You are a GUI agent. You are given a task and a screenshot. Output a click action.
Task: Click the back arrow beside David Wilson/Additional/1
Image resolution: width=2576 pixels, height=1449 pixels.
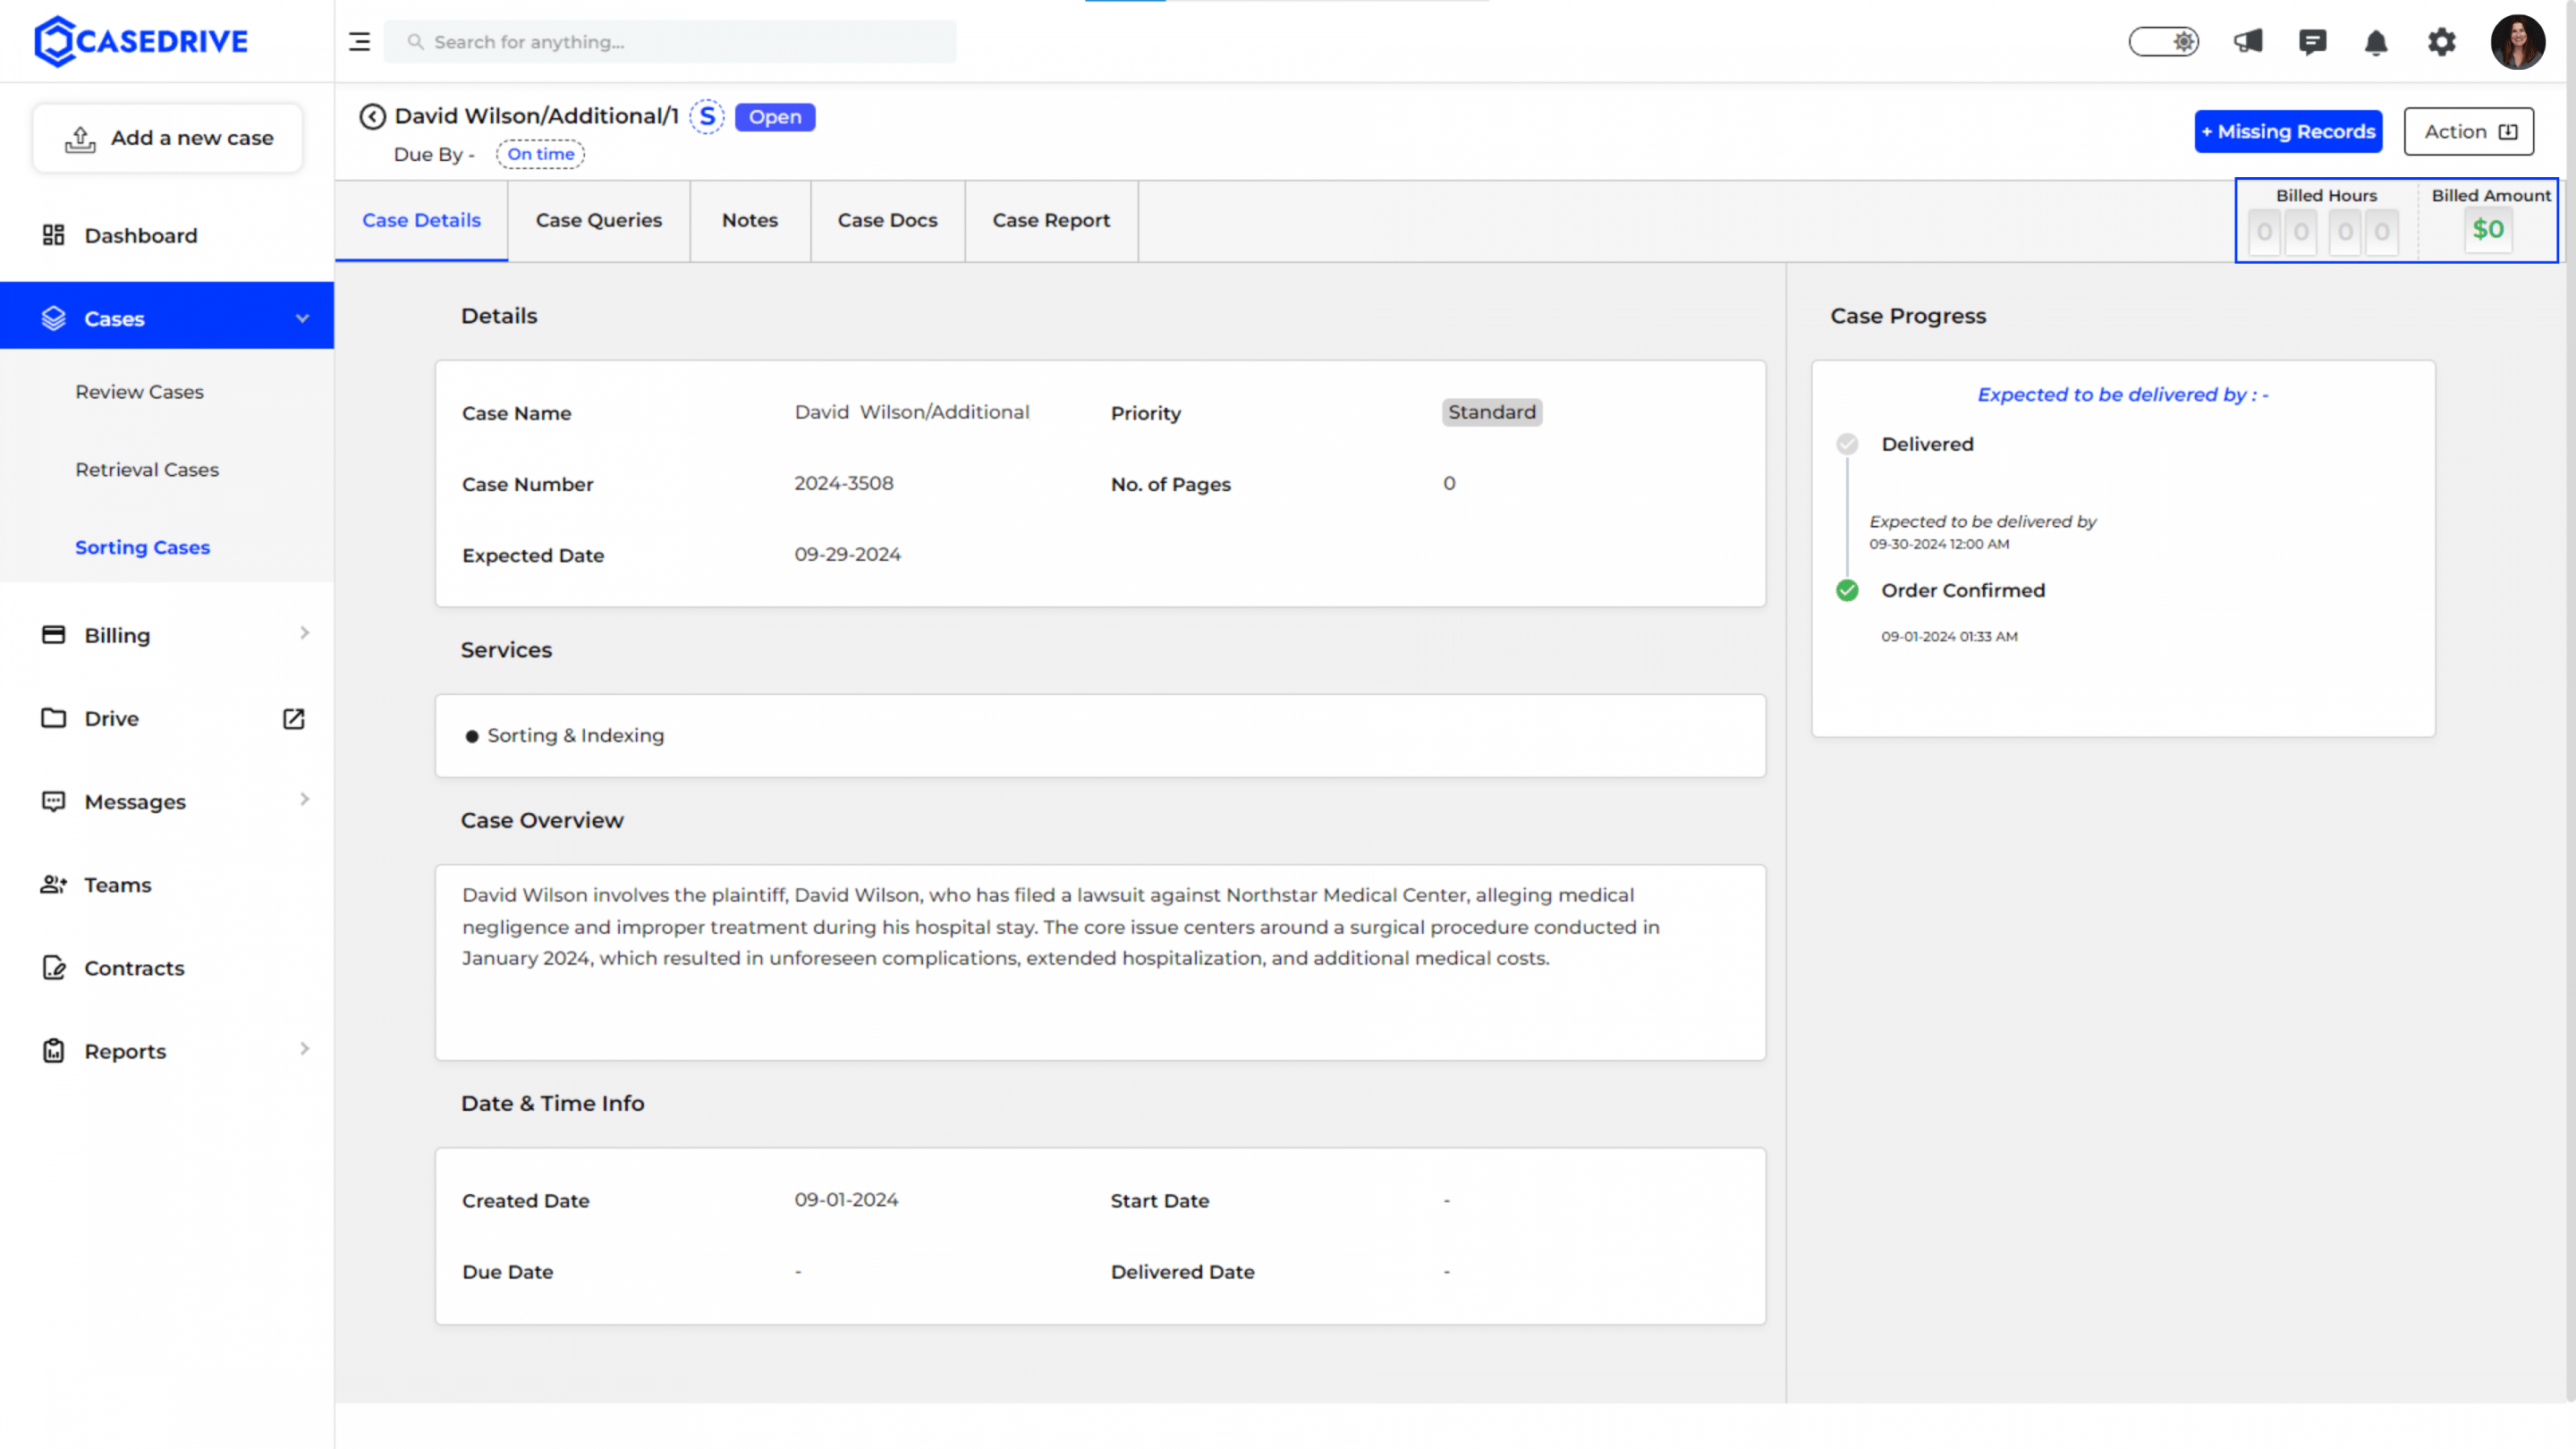pyautogui.click(x=372, y=117)
